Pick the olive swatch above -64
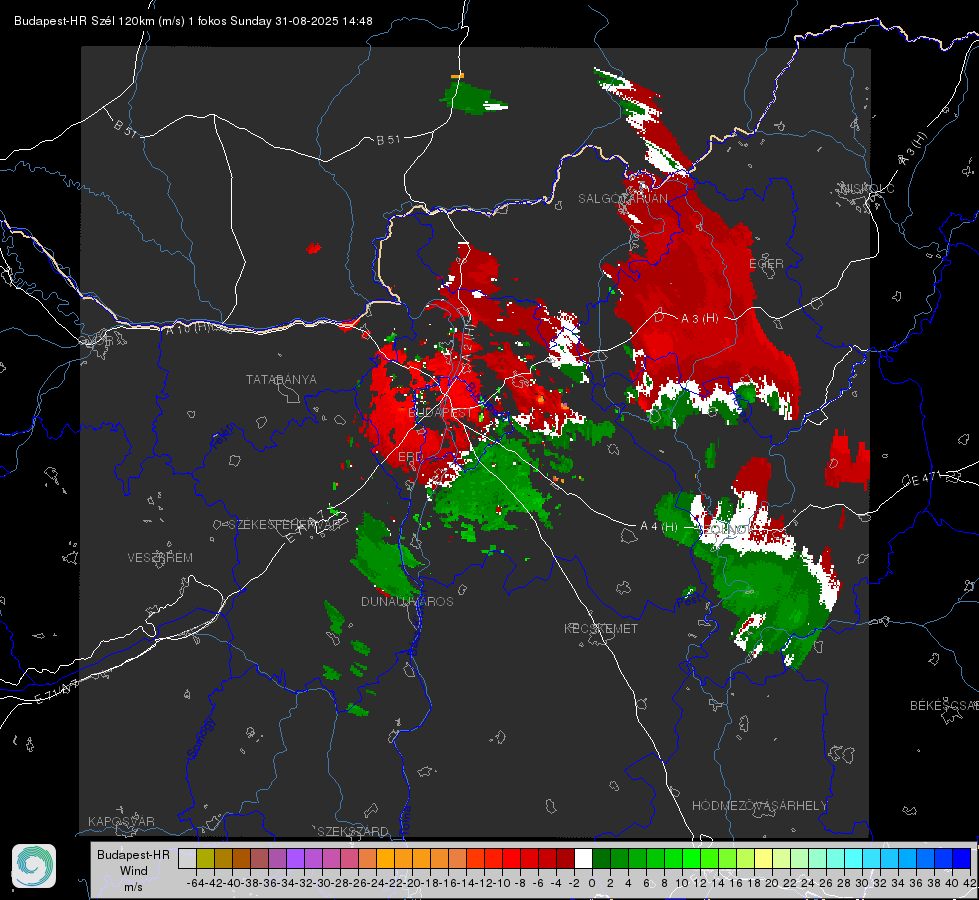The width and height of the screenshot is (979, 900). pyautogui.click(x=205, y=858)
